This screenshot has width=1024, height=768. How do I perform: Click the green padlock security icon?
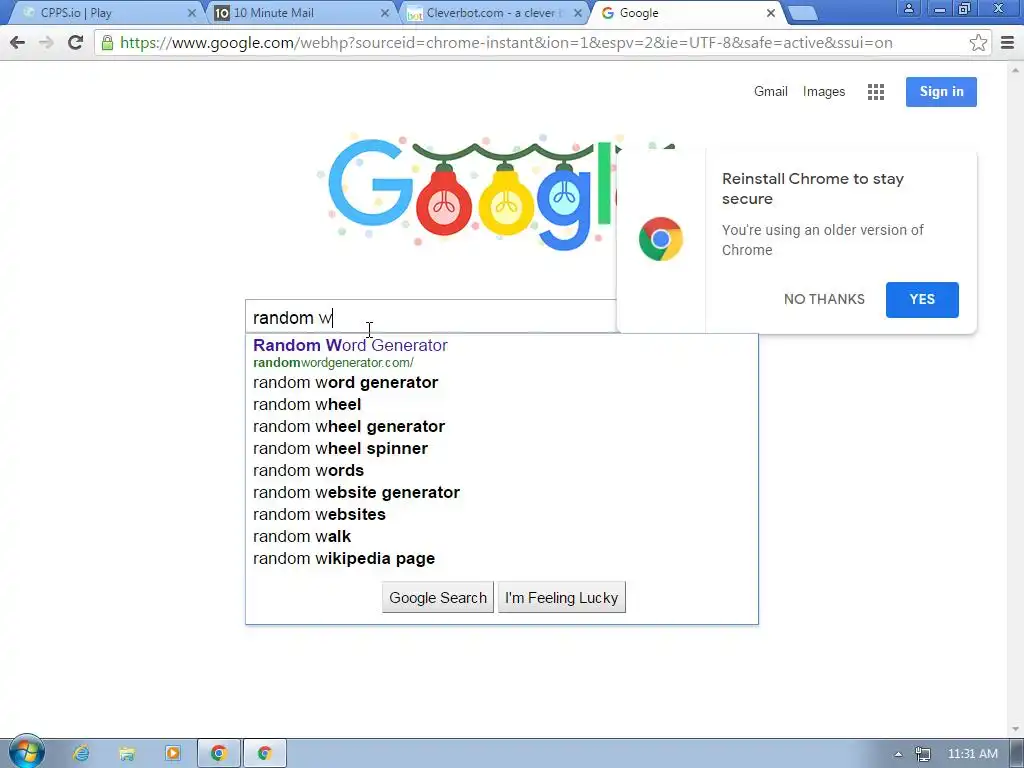pyautogui.click(x=107, y=43)
